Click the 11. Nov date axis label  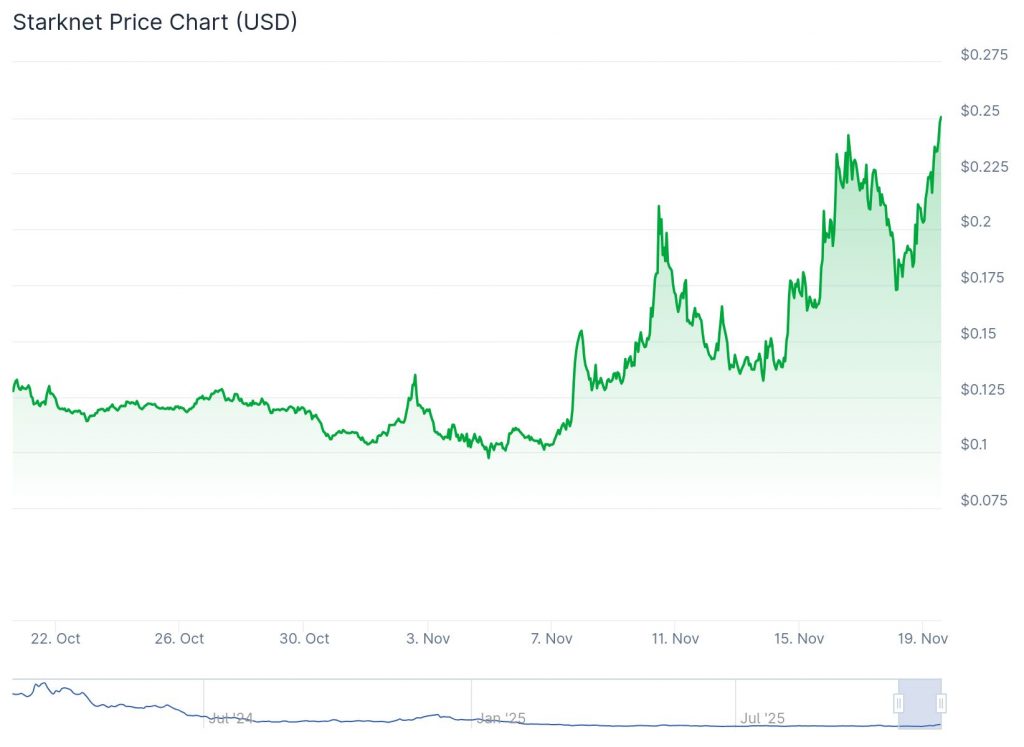point(674,638)
